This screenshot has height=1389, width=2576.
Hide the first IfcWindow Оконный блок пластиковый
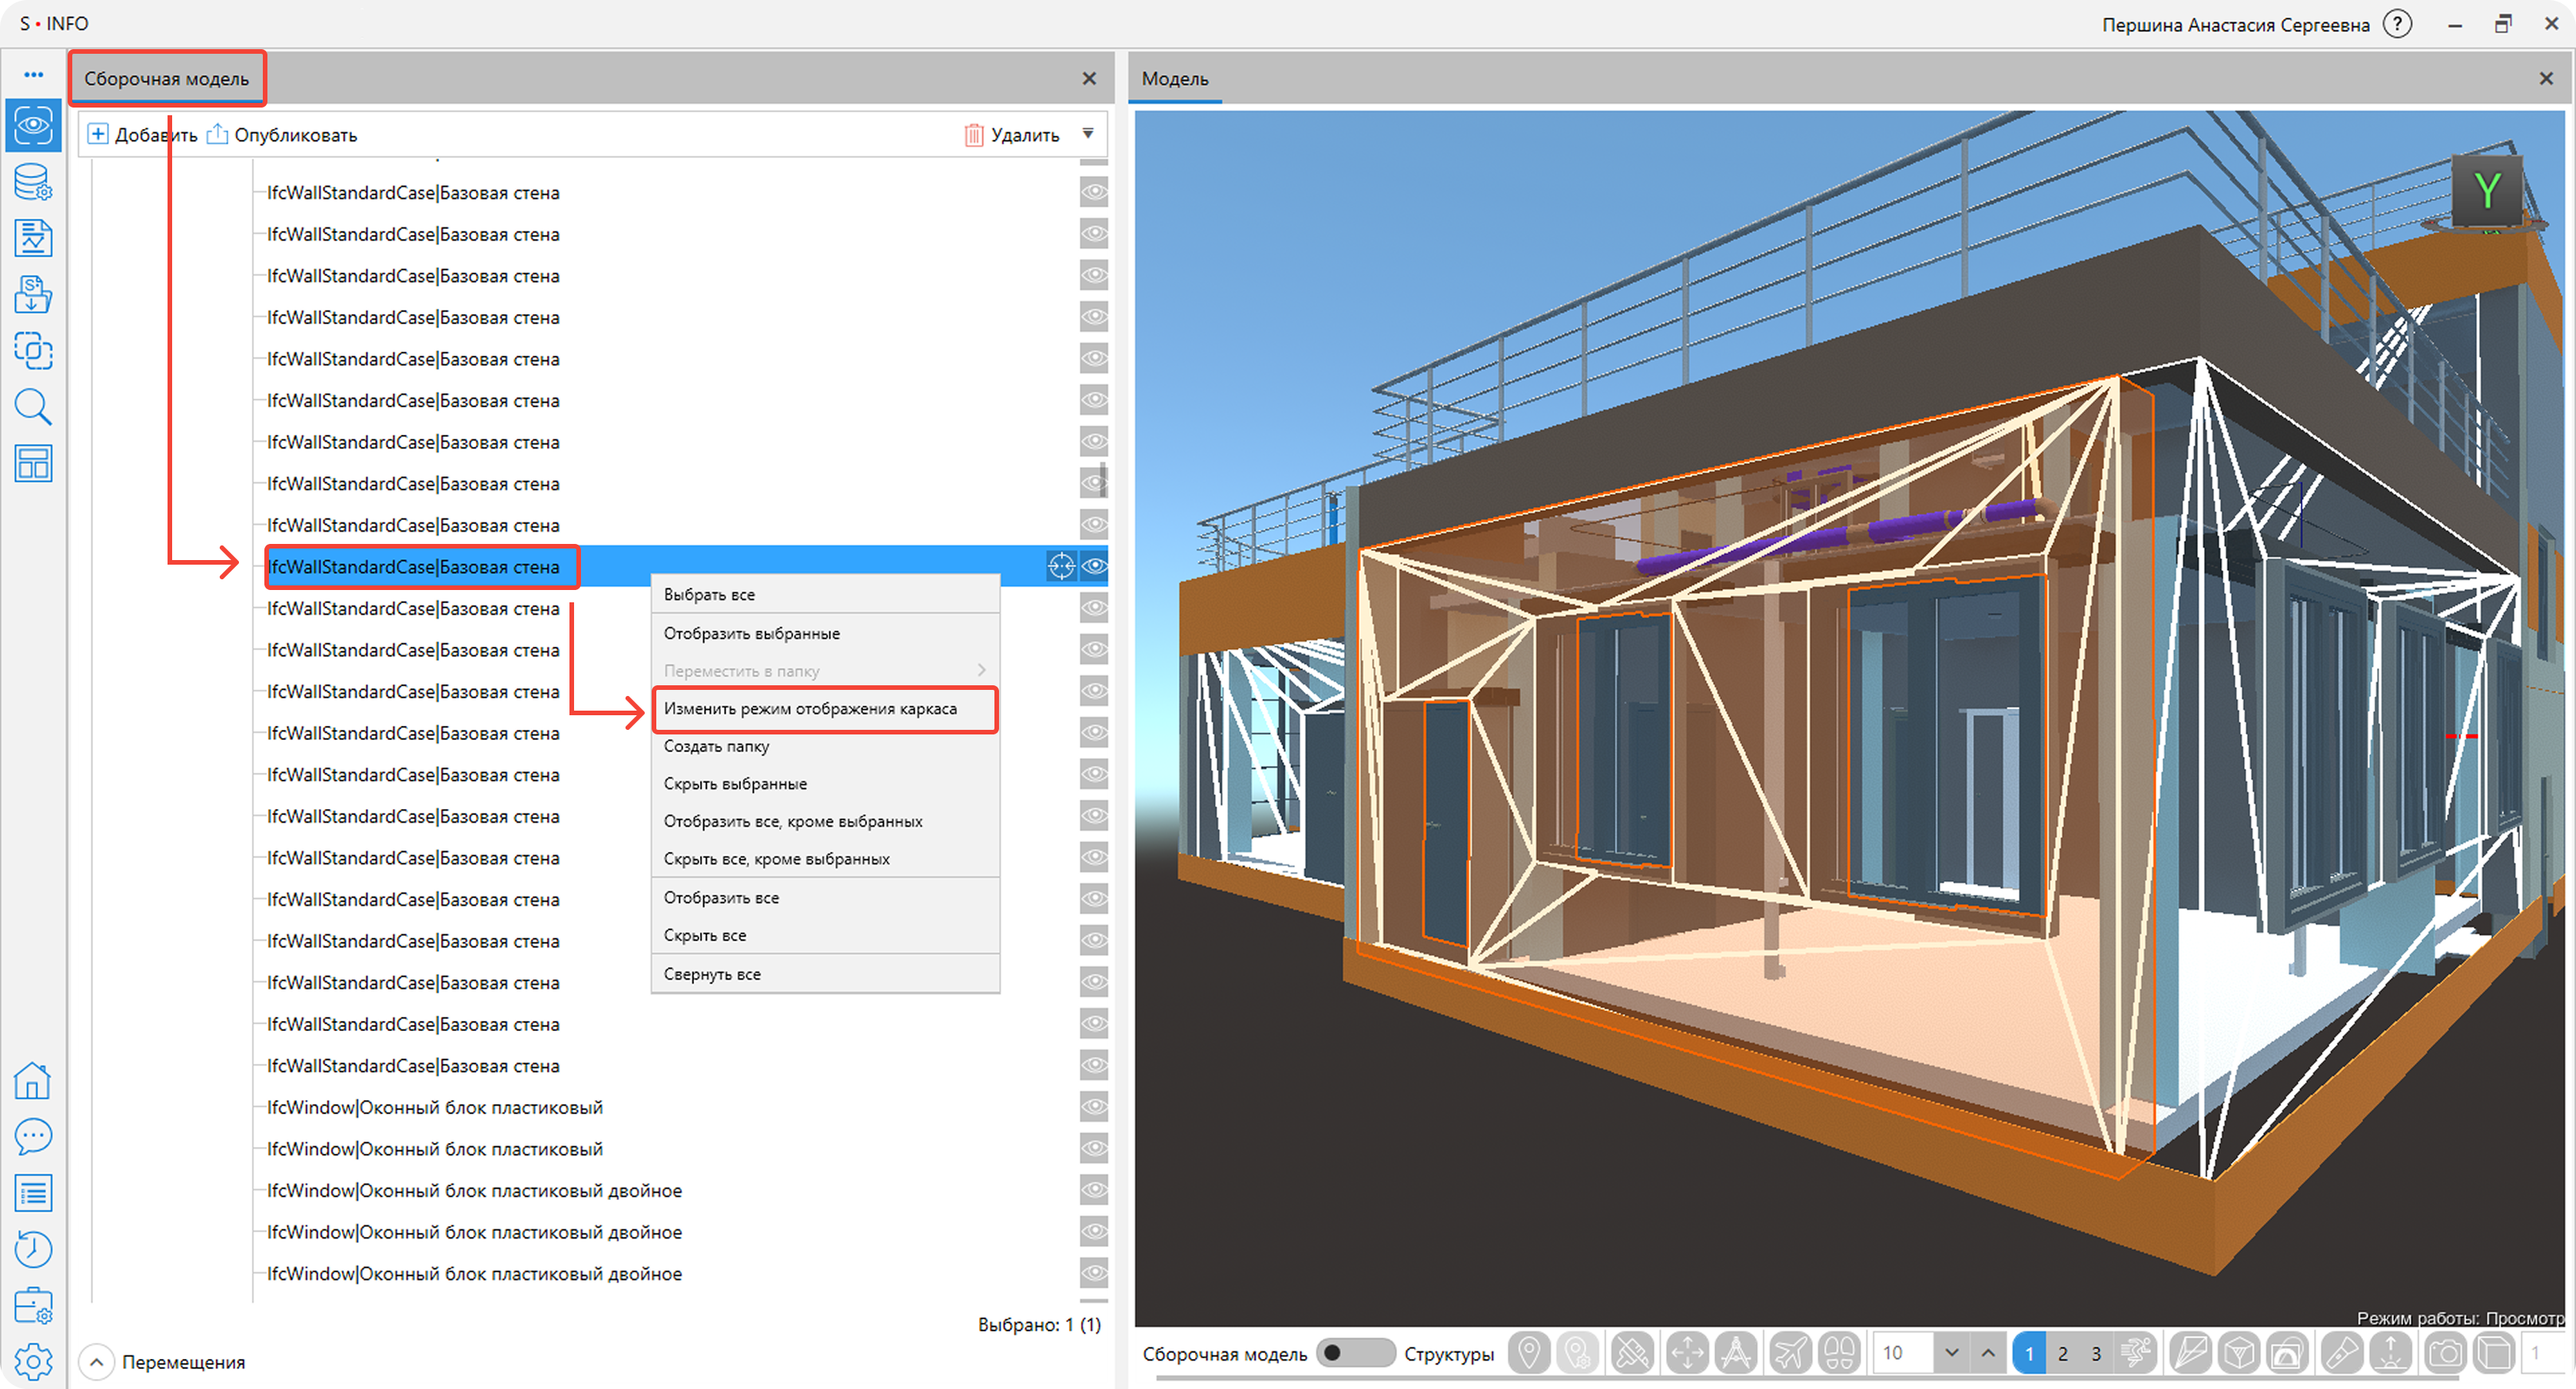pos(1095,1107)
